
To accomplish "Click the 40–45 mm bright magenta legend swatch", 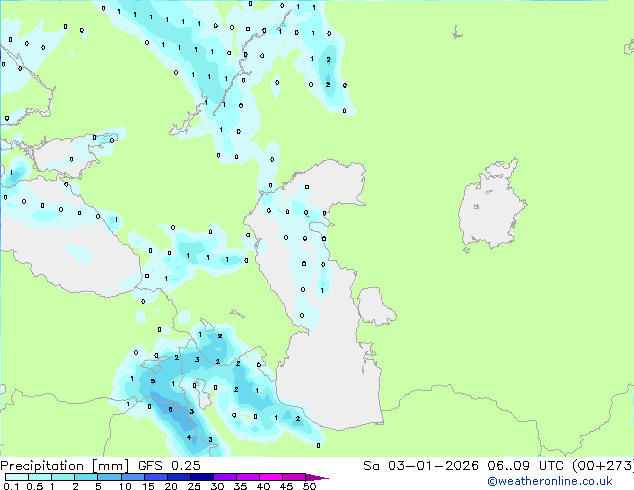I will coord(271,477).
